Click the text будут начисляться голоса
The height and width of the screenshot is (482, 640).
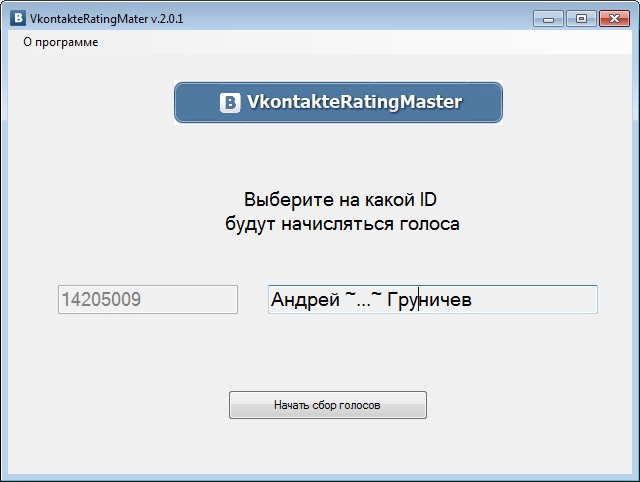(342, 224)
